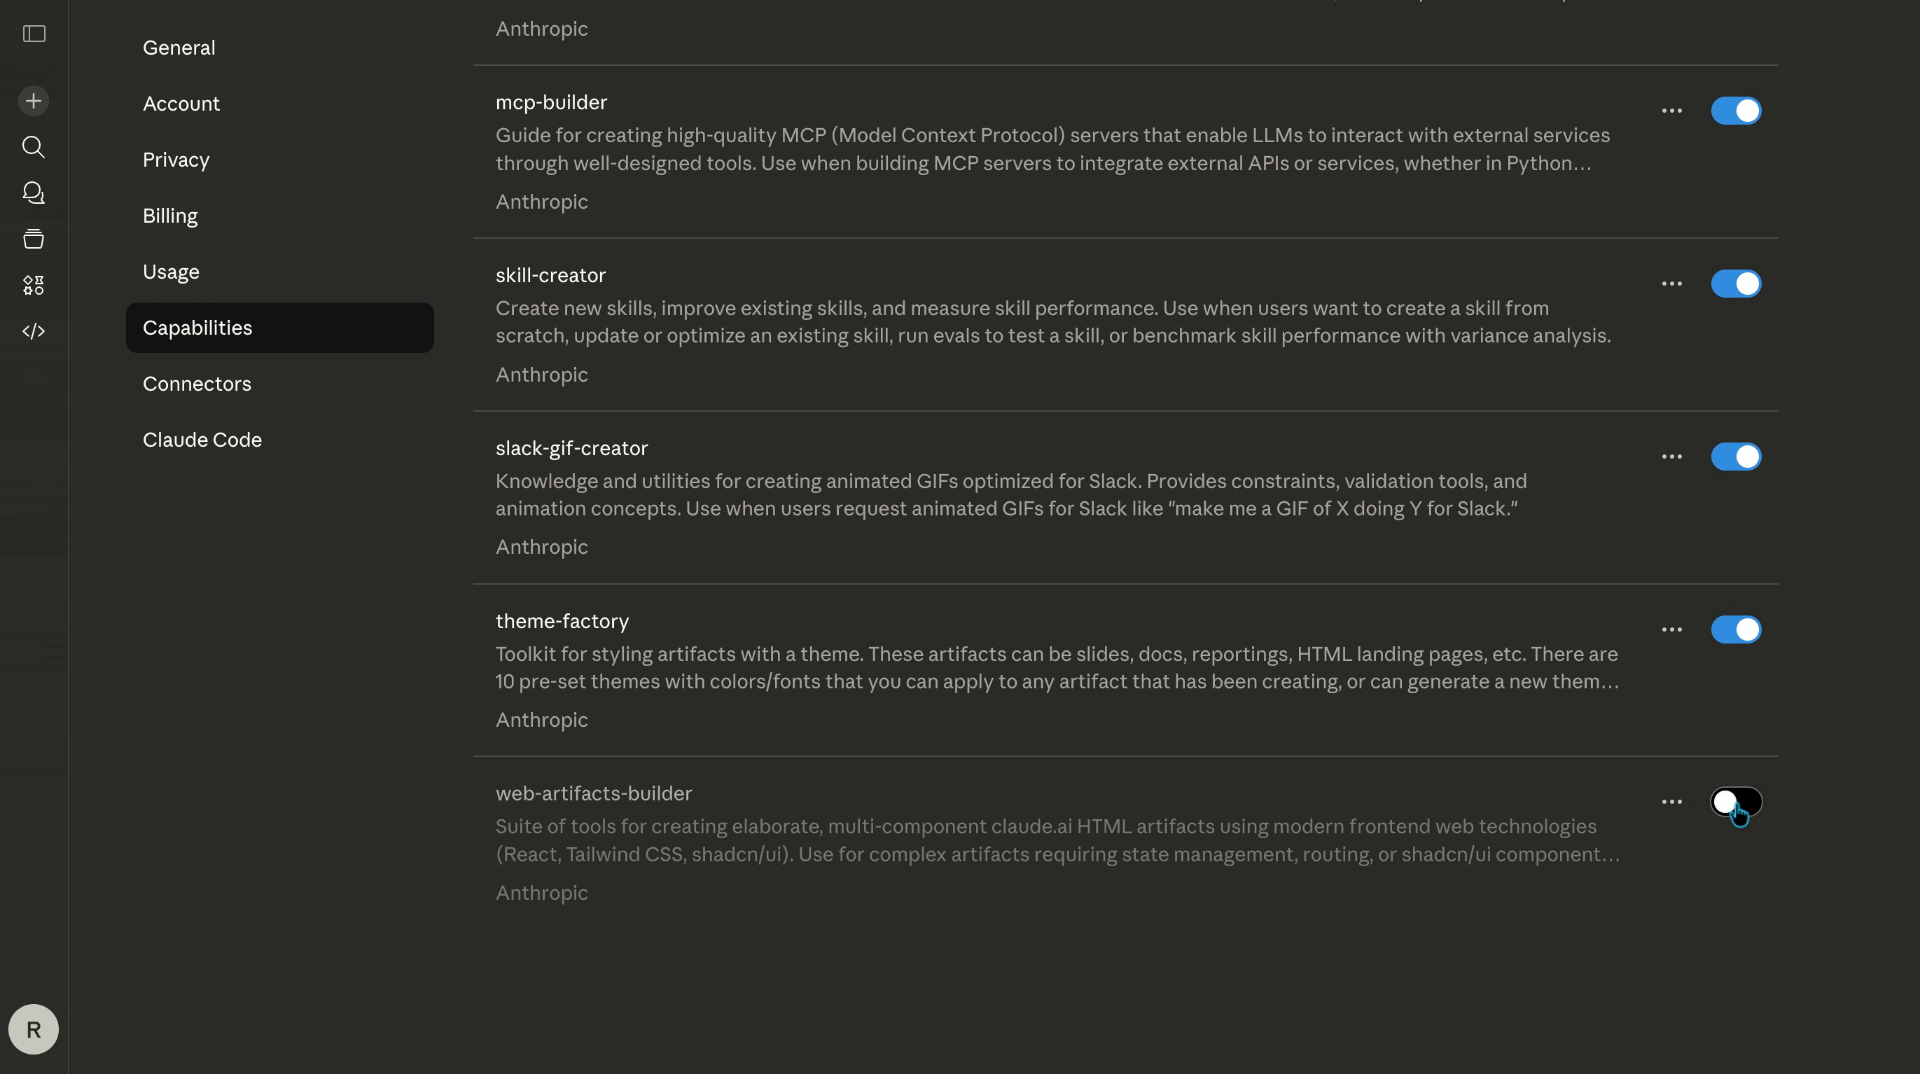Click the skill-creator skill title

pos(550,275)
